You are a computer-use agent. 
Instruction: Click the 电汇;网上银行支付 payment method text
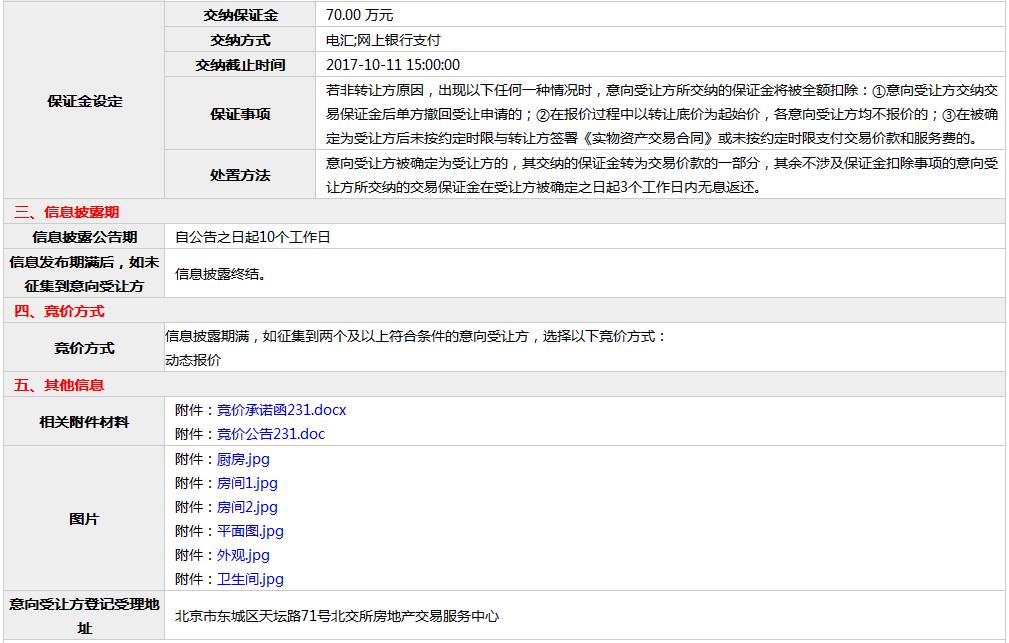coord(383,40)
